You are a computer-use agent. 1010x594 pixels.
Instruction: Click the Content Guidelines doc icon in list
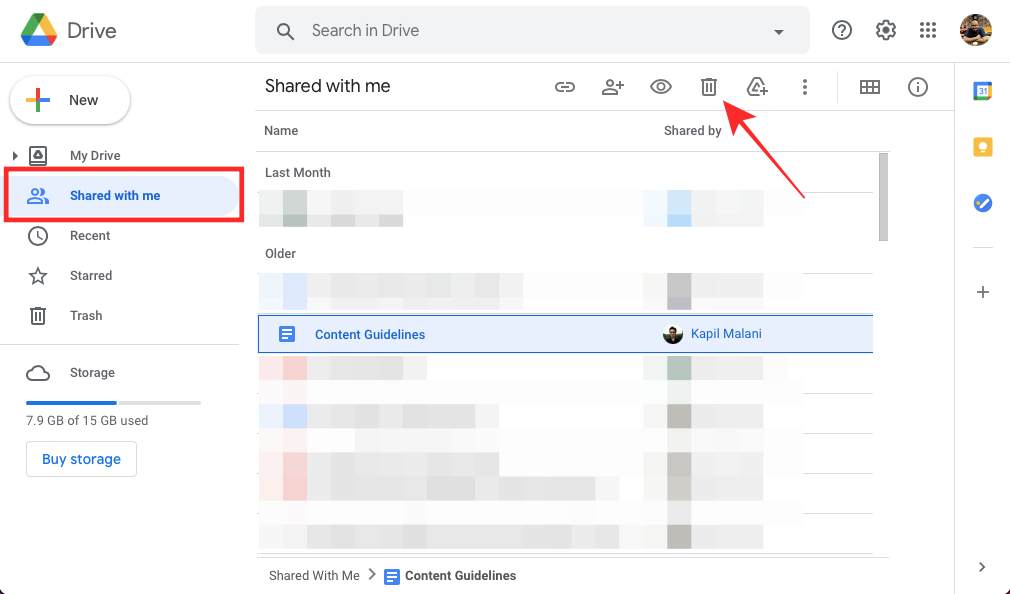pyautogui.click(x=287, y=334)
